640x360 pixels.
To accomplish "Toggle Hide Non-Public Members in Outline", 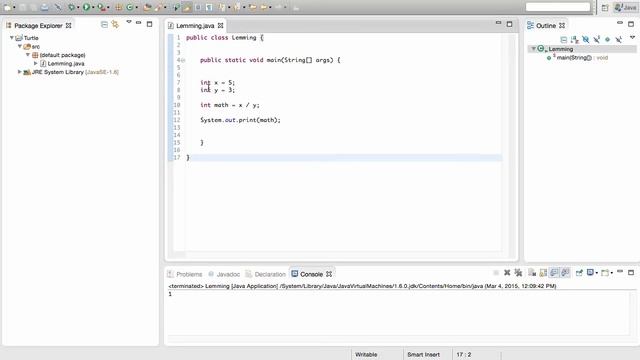I will tap(608, 40).
